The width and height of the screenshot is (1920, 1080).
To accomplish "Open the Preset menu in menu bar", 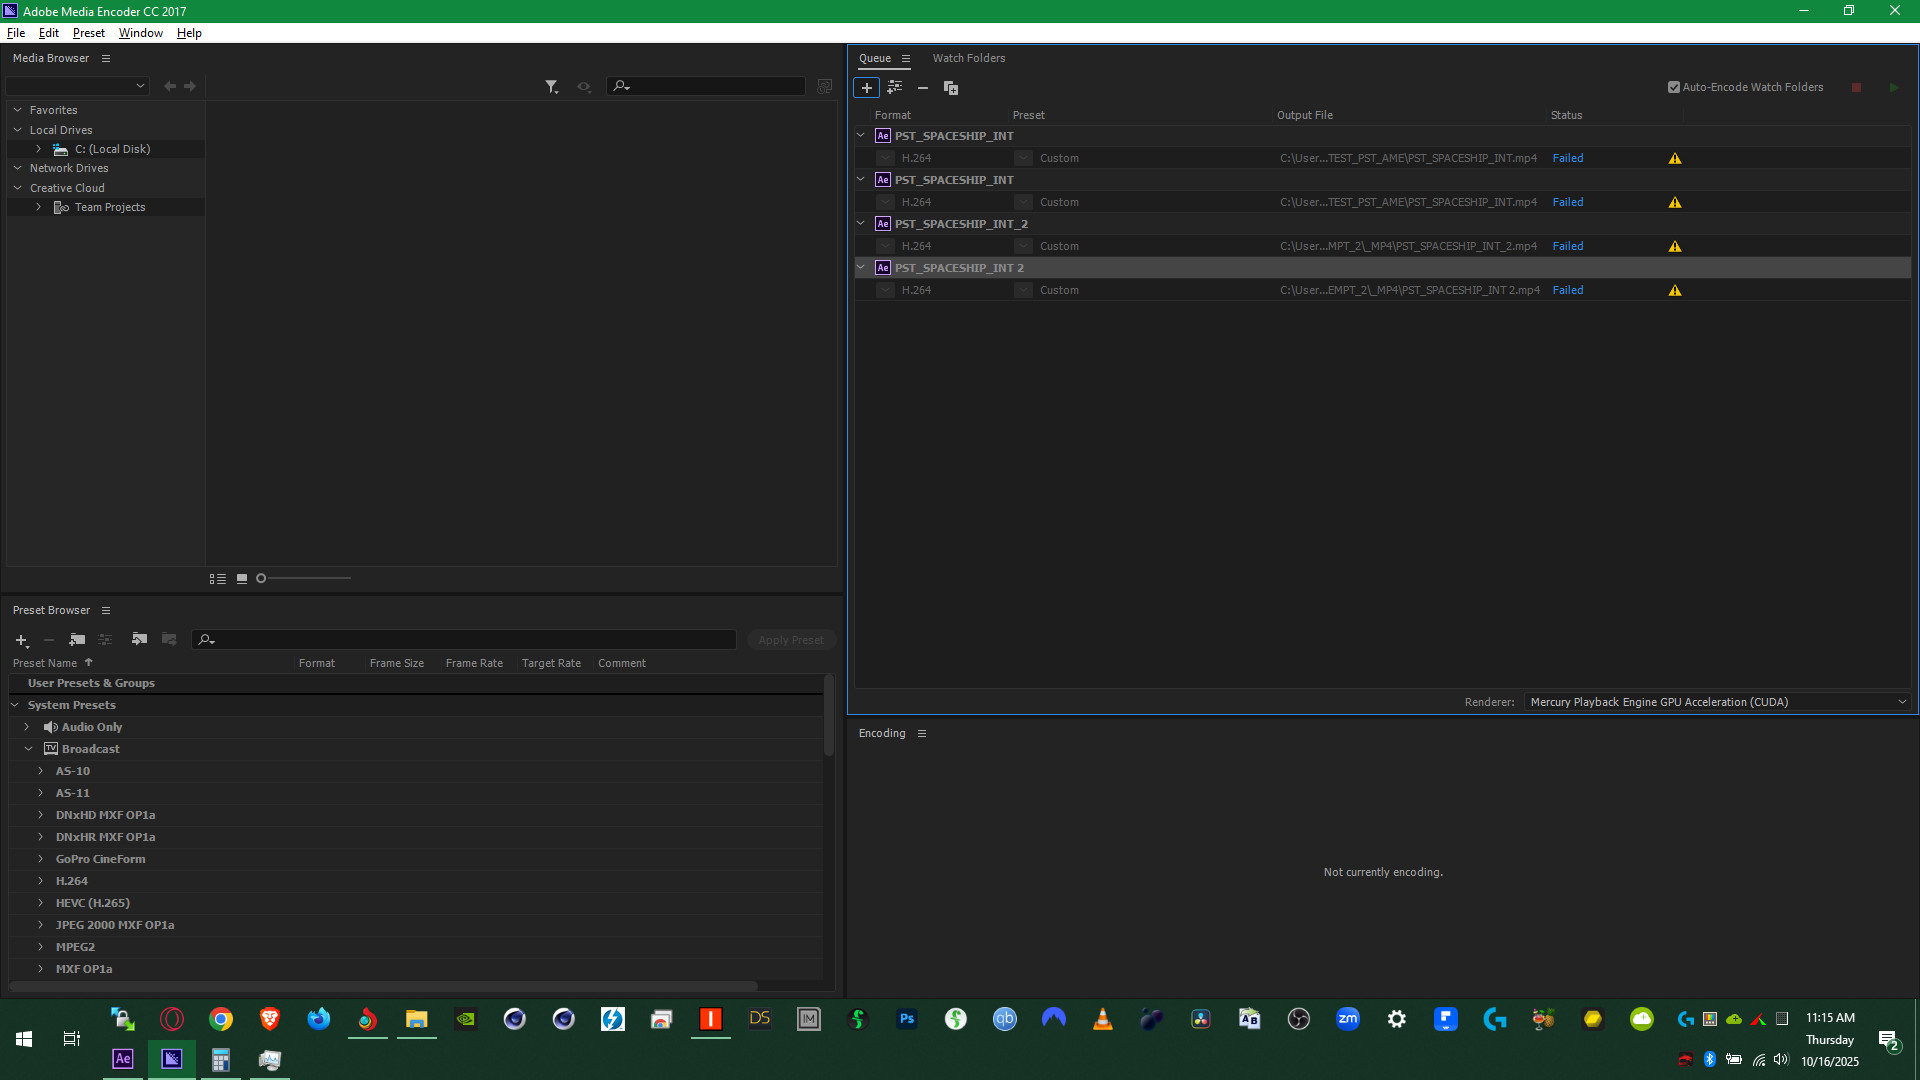I will tap(88, 33).
